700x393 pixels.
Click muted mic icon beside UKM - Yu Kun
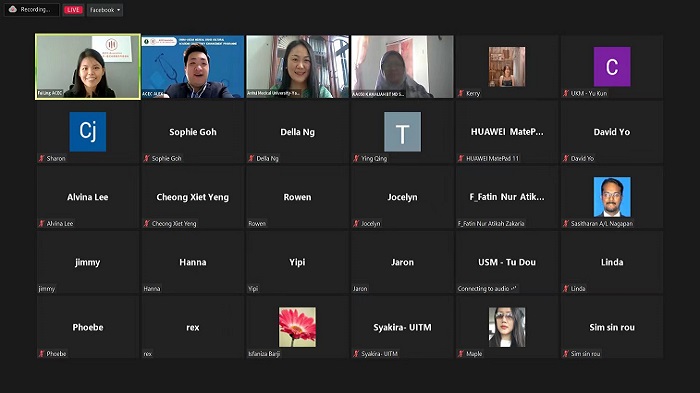coord(566,93)
